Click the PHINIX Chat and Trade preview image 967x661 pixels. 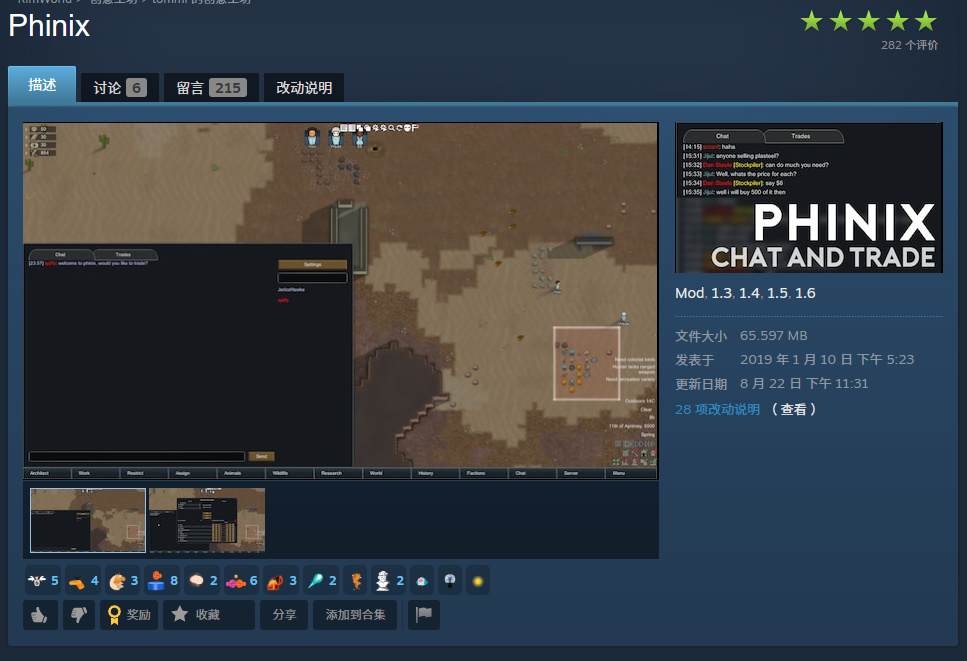click(x=809, y=197)
